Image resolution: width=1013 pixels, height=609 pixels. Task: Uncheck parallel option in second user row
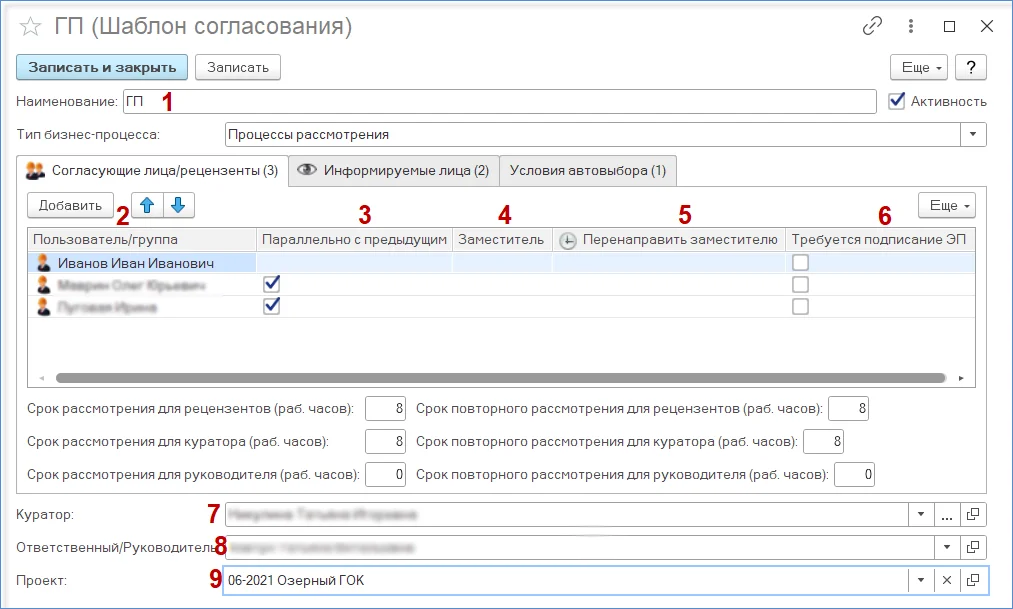click(x=271, y=285)
